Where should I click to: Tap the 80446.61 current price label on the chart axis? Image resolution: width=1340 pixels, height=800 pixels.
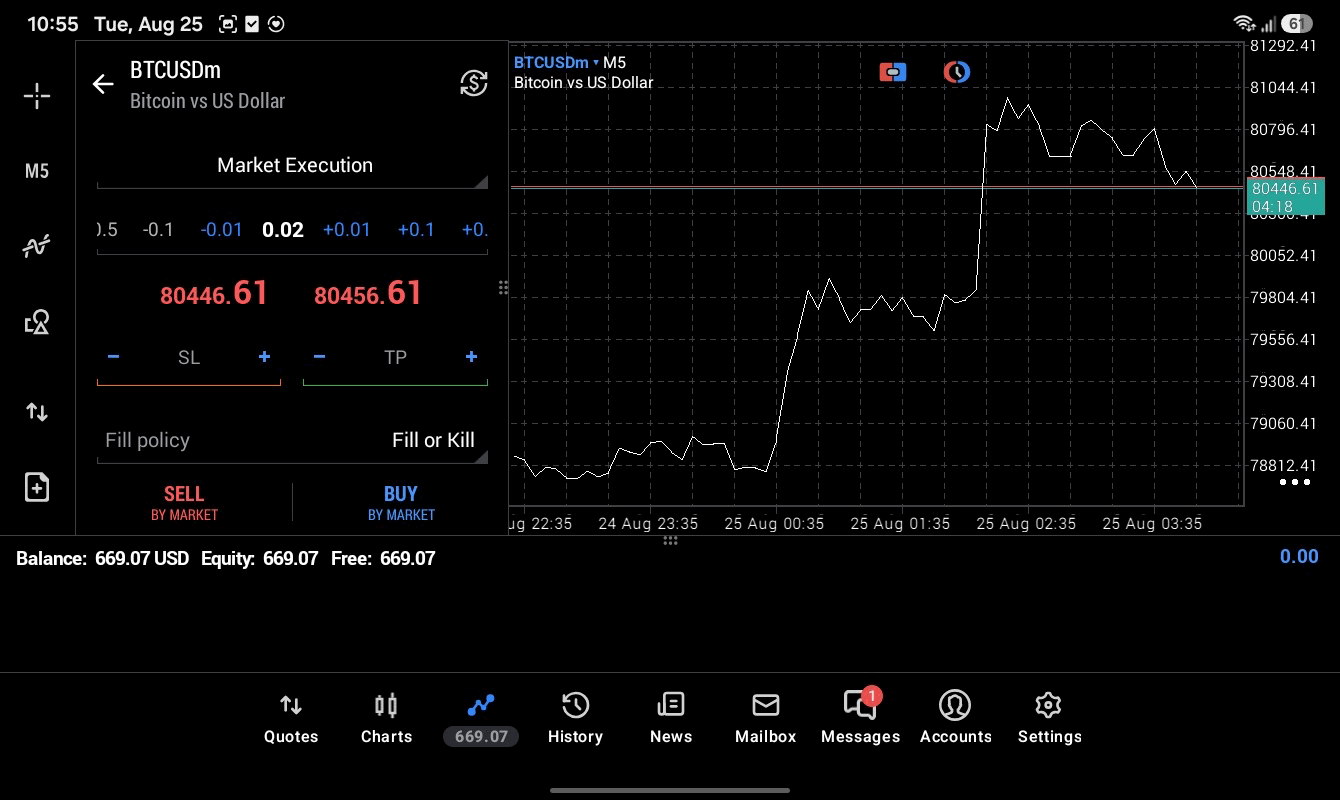(1286, 196)
